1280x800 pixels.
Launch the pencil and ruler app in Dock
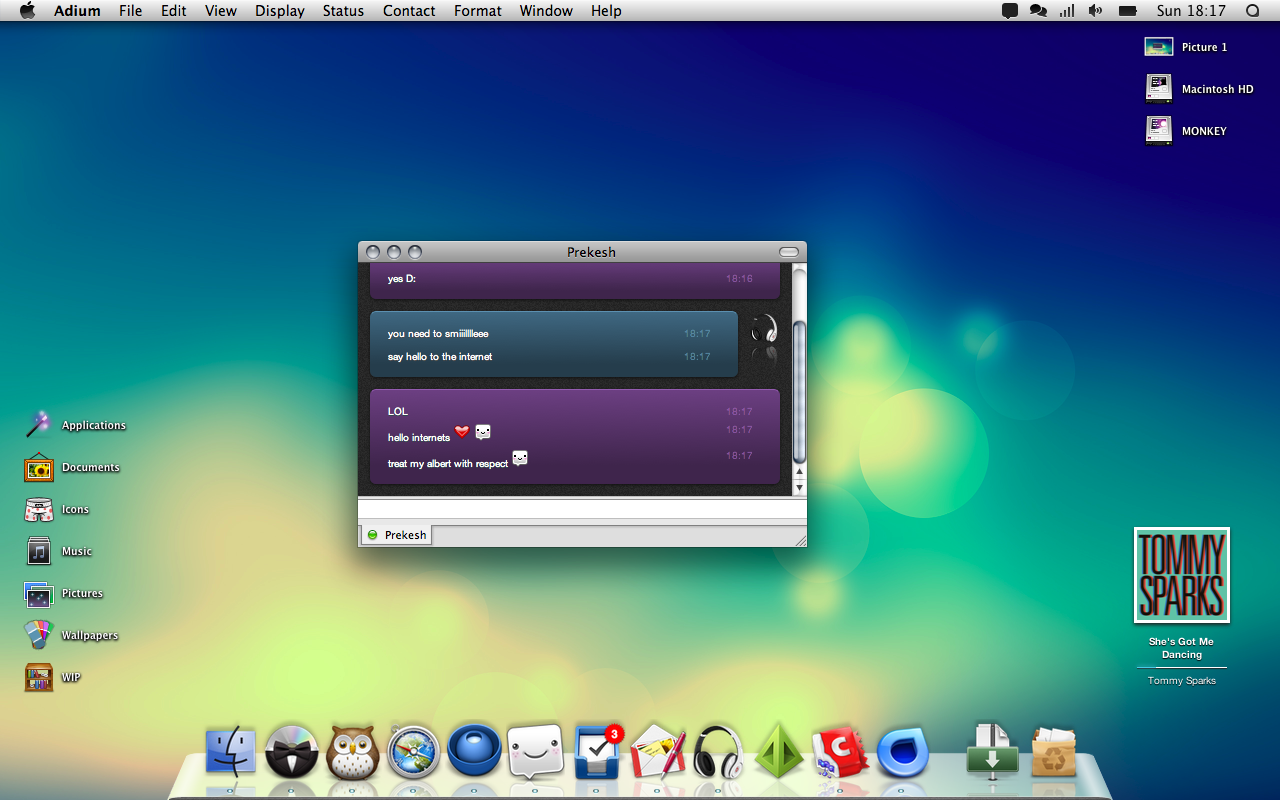click(658, 752)
